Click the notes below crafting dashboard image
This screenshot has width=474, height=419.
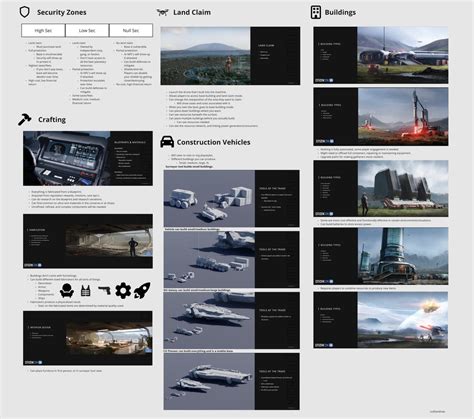point(71,199)
